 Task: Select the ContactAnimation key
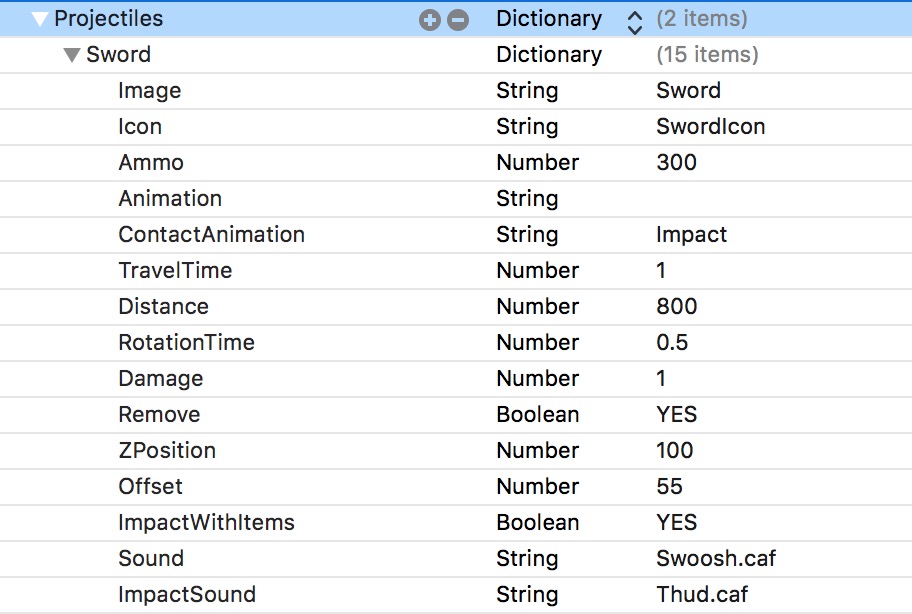211,234
